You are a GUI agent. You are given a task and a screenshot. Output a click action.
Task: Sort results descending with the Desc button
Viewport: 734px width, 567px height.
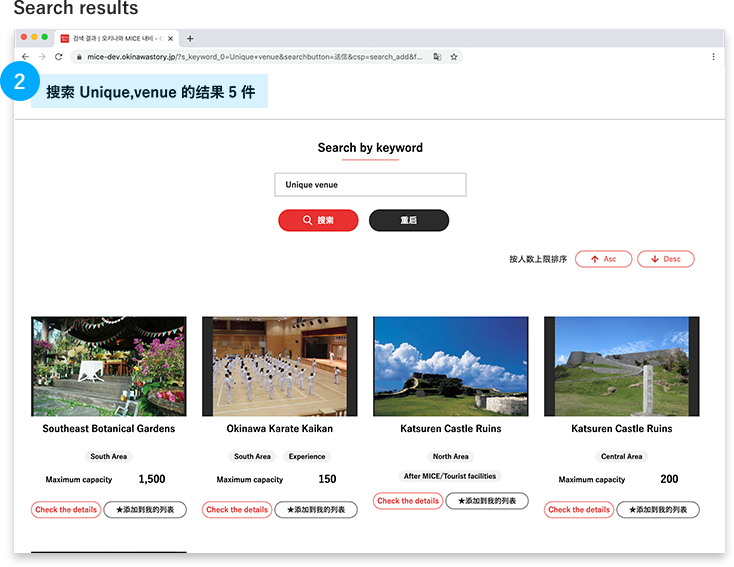tap(666, 259)
